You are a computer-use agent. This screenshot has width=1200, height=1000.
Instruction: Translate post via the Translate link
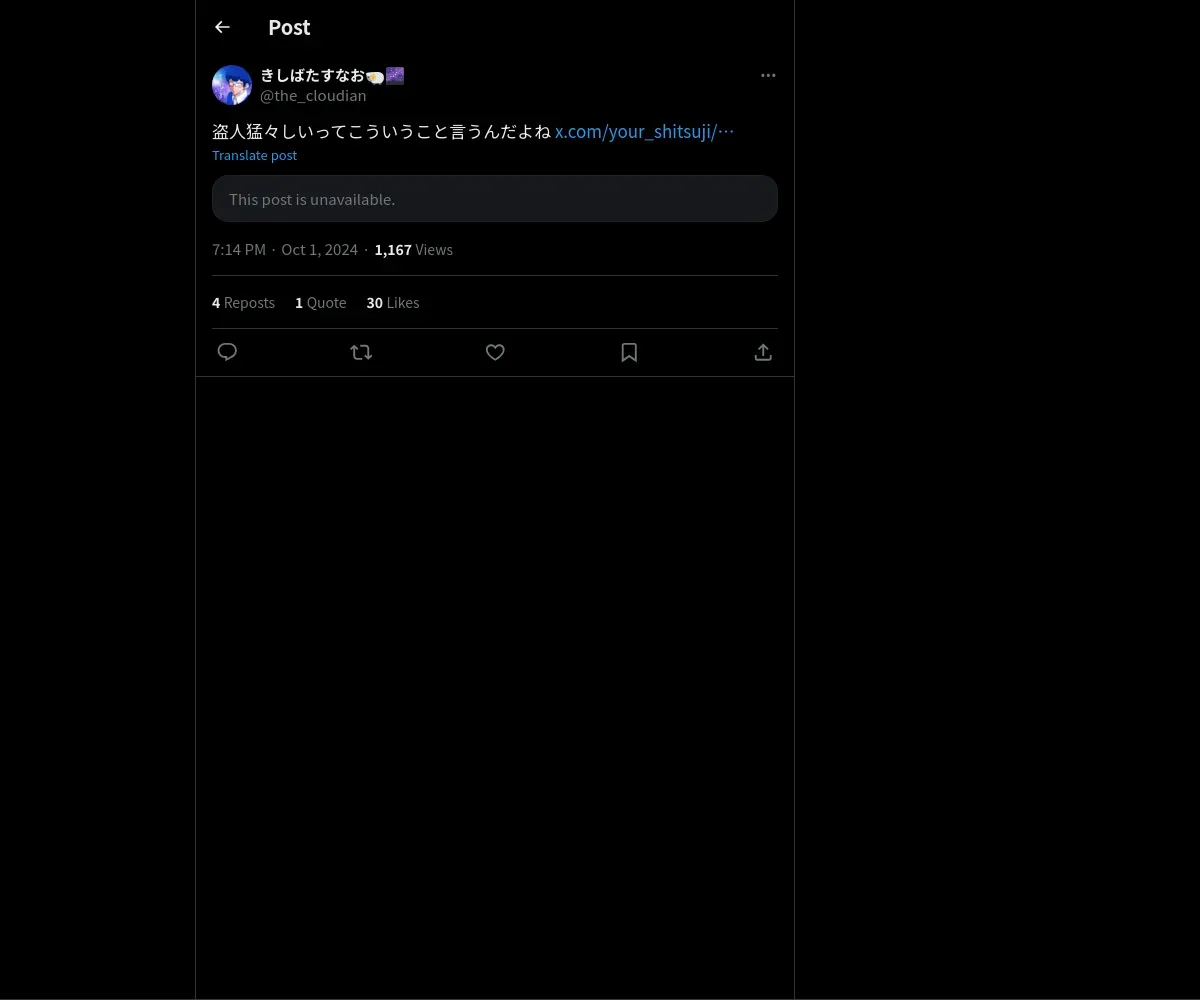[x=254, y=155]
